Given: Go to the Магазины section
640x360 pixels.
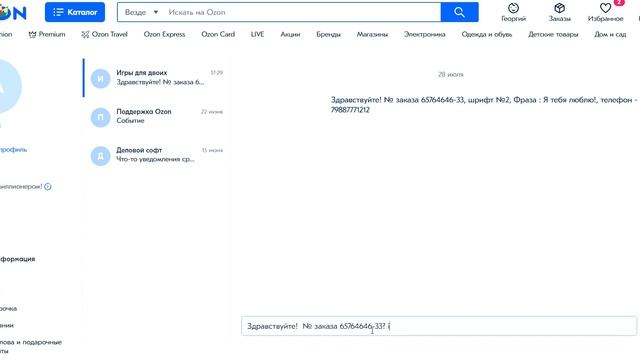Looking at the screenshot, I should 372,34.
